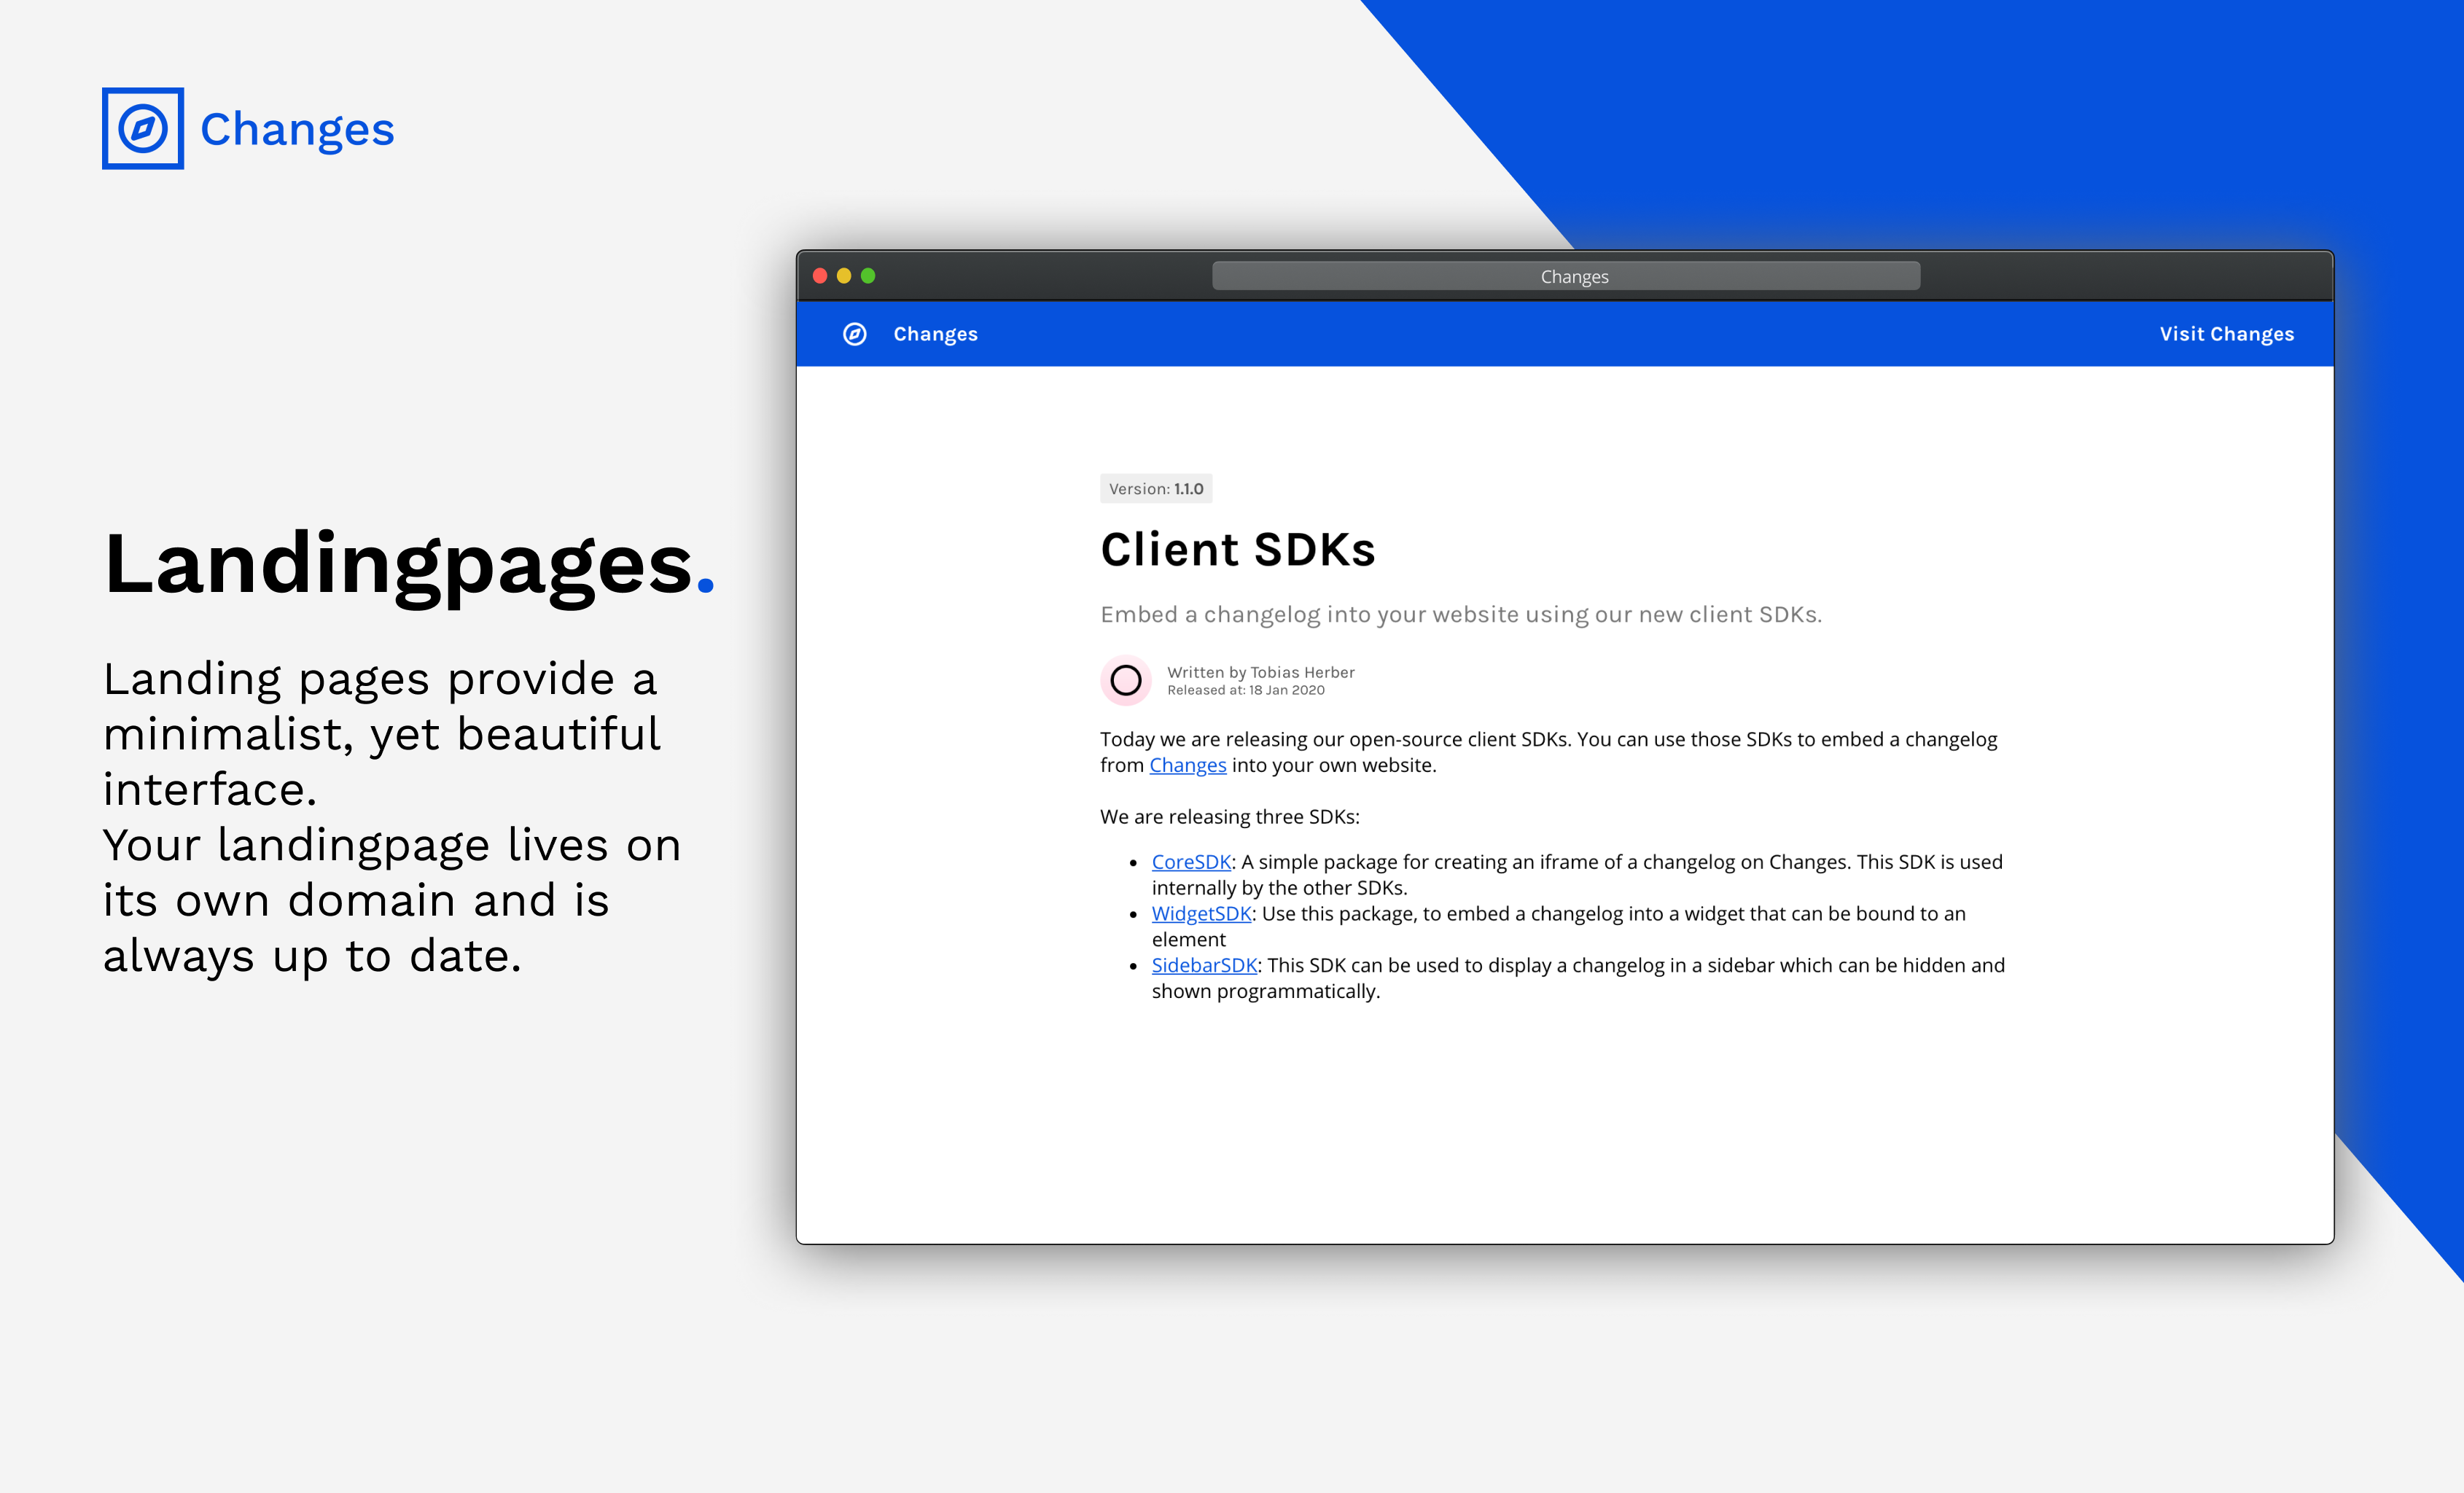Open the CoreSDK link

point(1190,862)
